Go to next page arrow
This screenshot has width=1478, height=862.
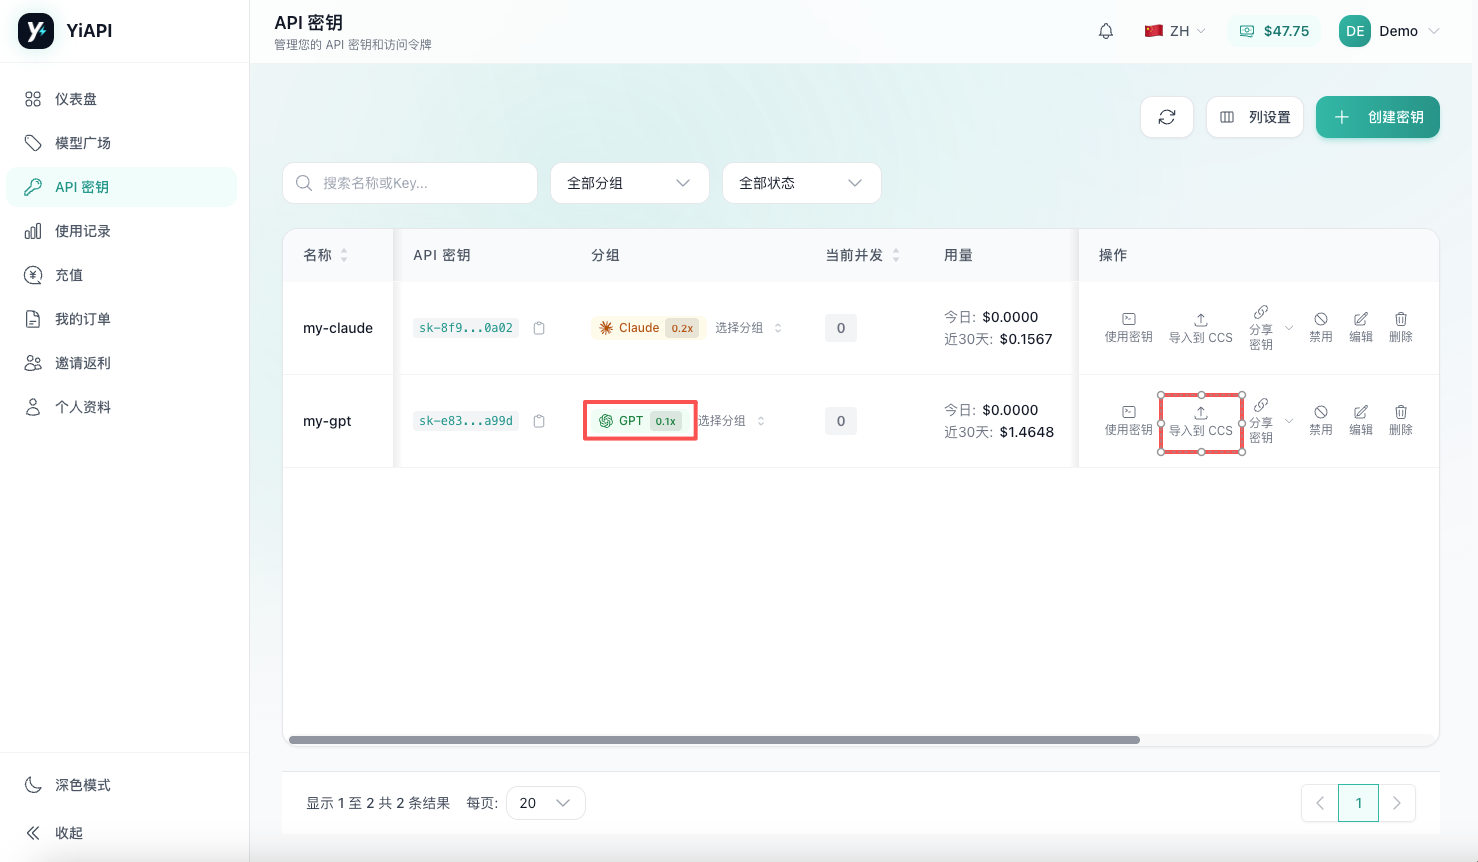pyautogui.click(x=1397, y=803)
